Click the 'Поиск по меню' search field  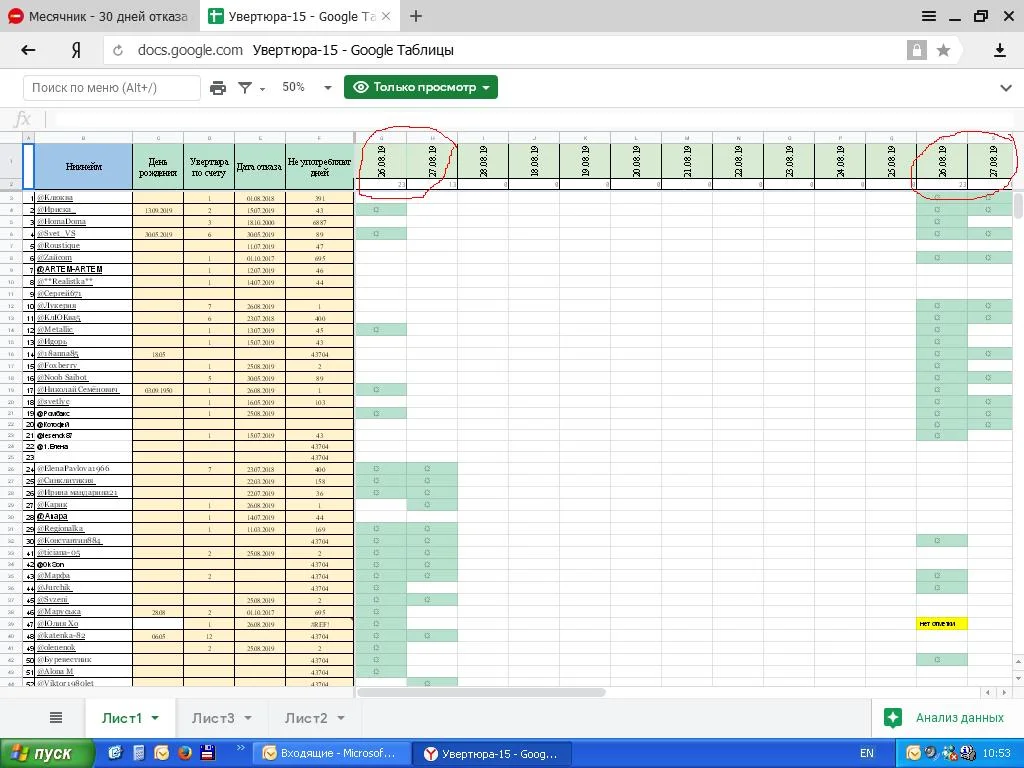coord(111,88)
